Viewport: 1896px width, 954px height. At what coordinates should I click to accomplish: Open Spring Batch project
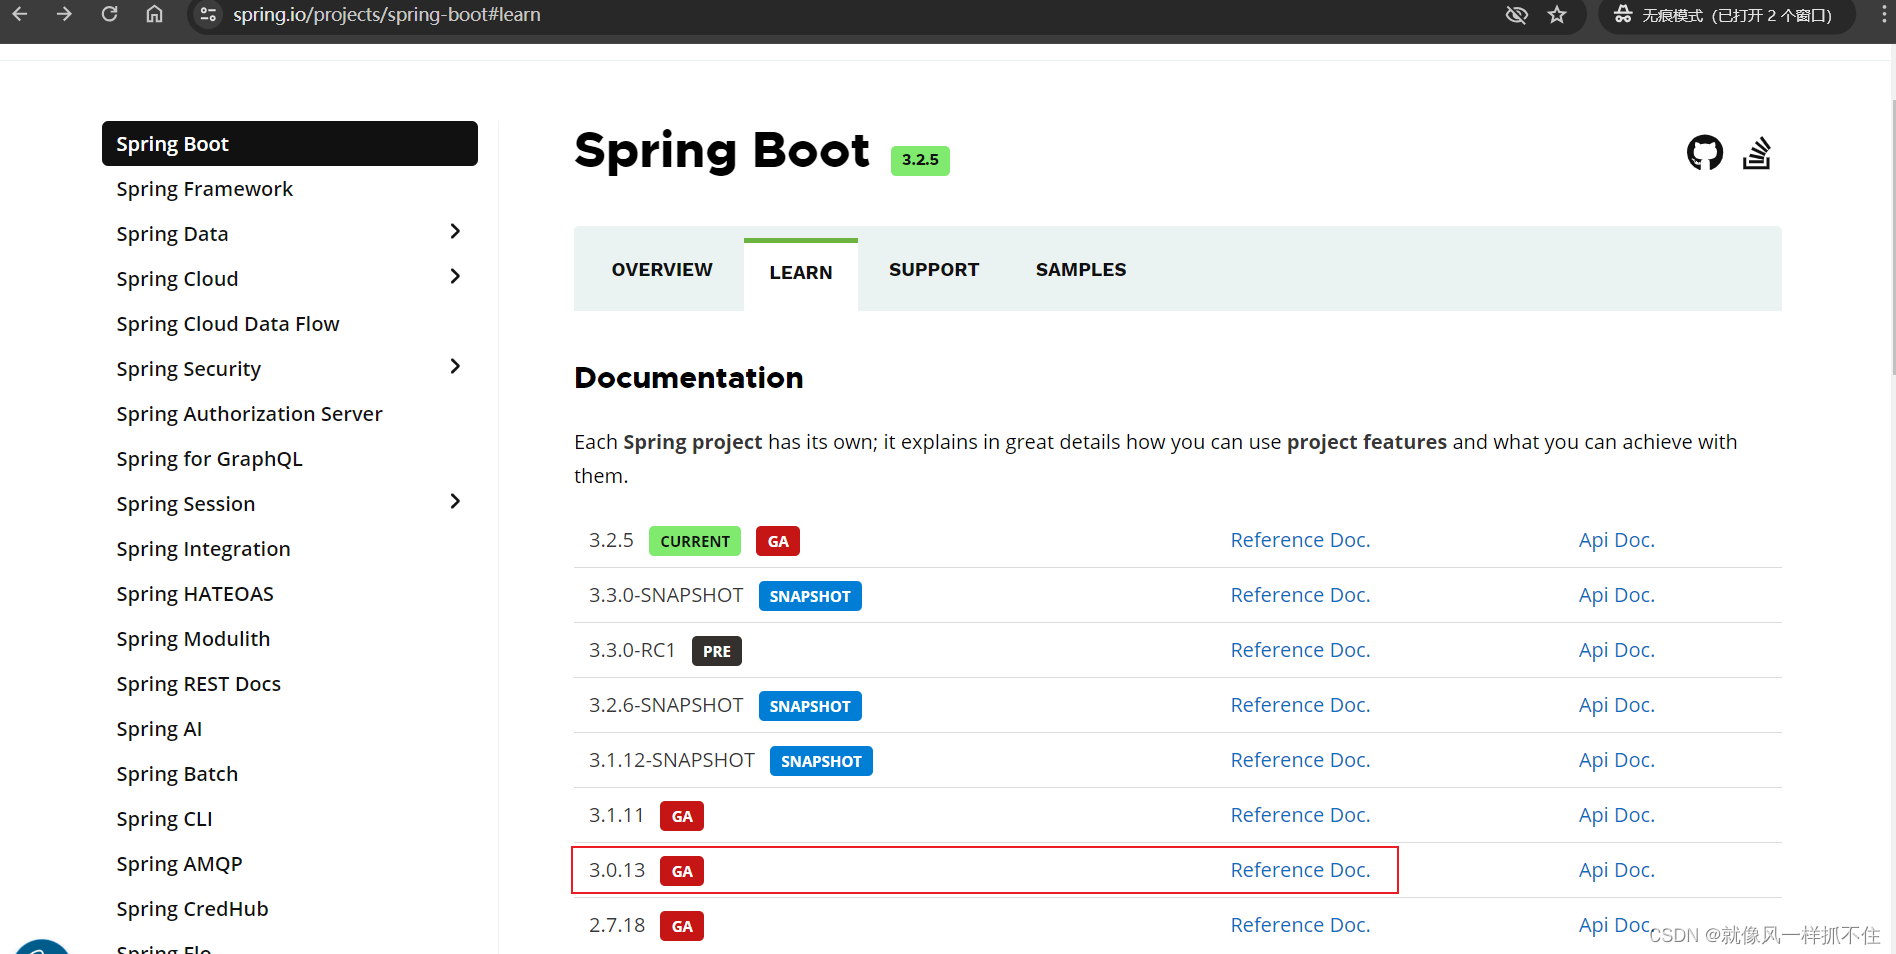point(177,774)
